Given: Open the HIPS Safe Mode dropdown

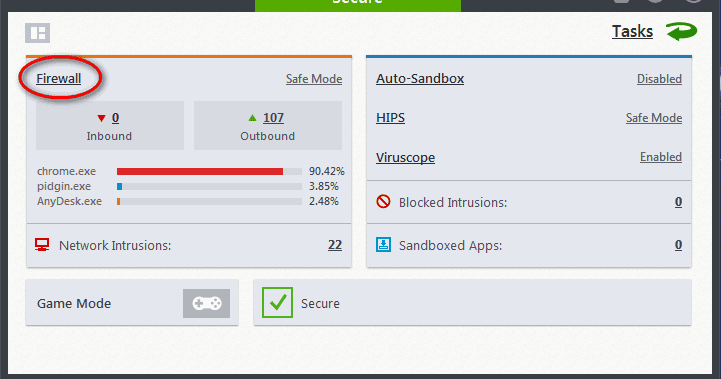Looking at the screenshot, I should click(x=653, y=118).
